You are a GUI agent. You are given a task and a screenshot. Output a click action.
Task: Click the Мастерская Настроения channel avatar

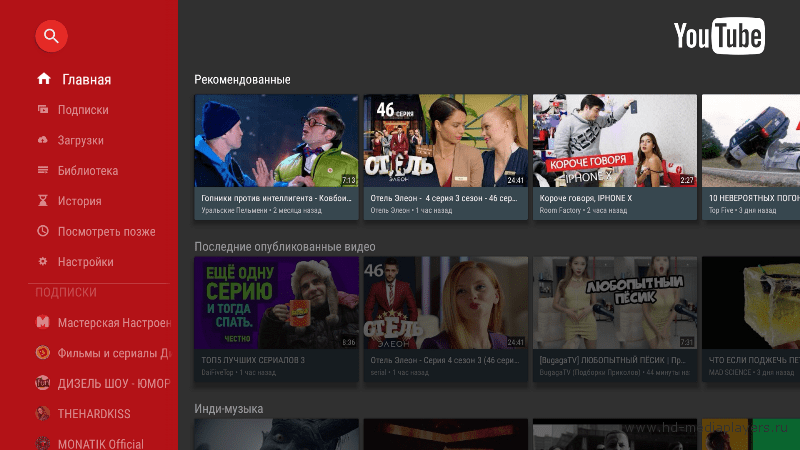(x=43, y=322)
